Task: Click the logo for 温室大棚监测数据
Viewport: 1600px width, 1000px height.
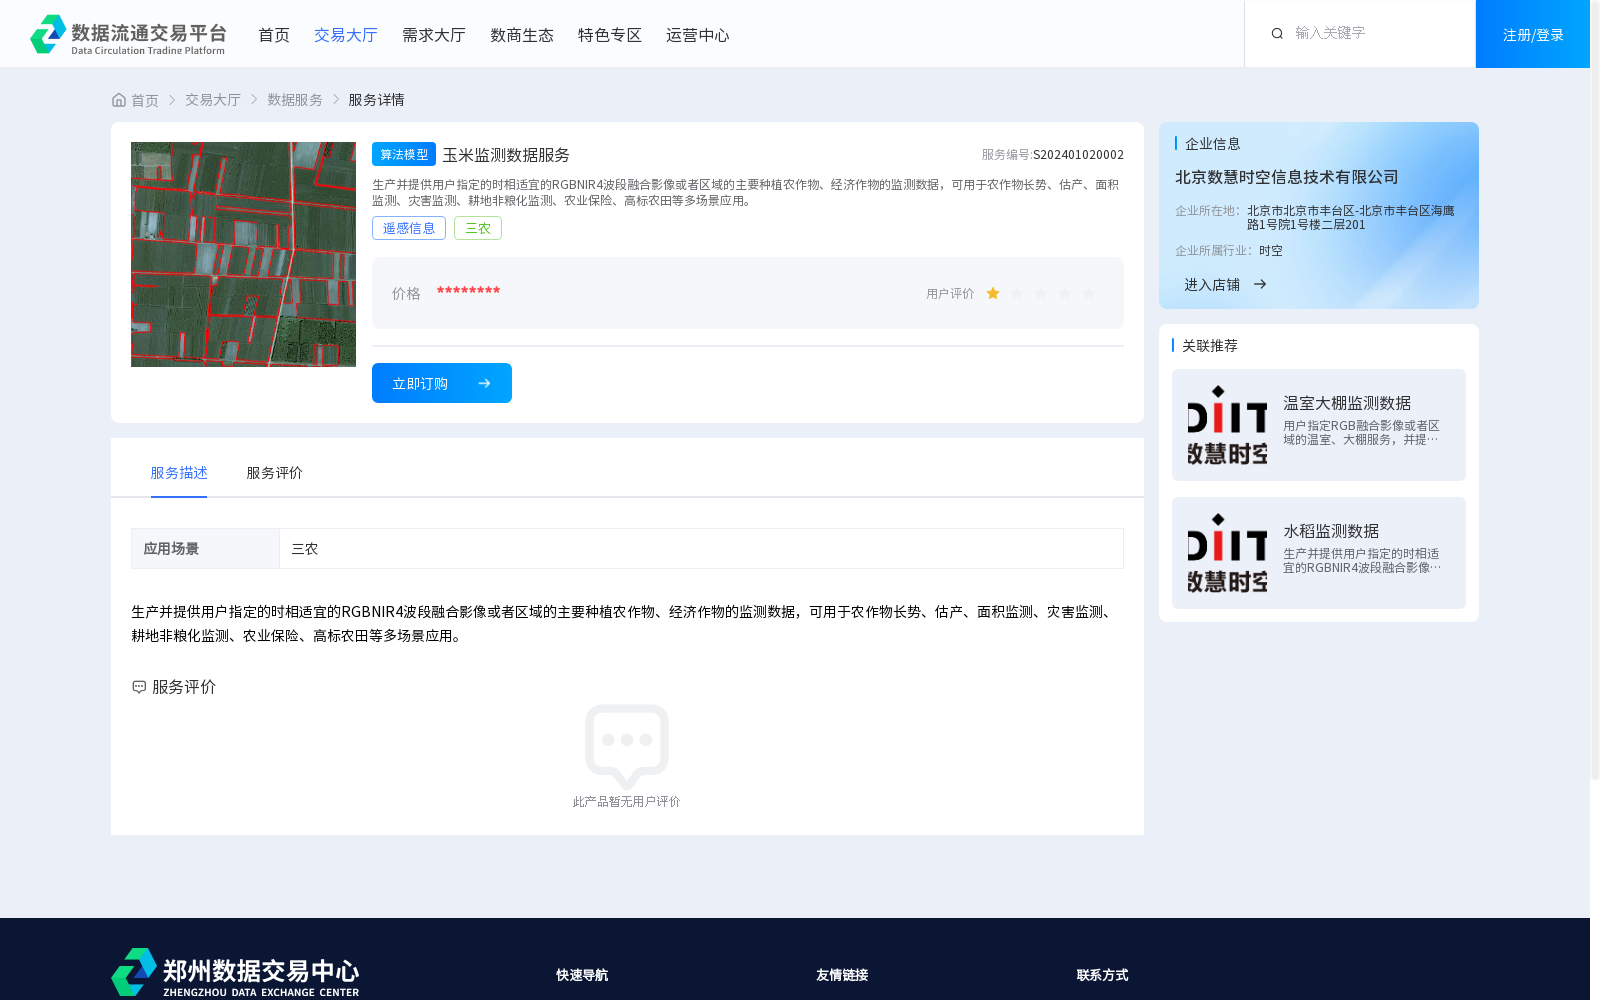Action: tap(1227, 425)
